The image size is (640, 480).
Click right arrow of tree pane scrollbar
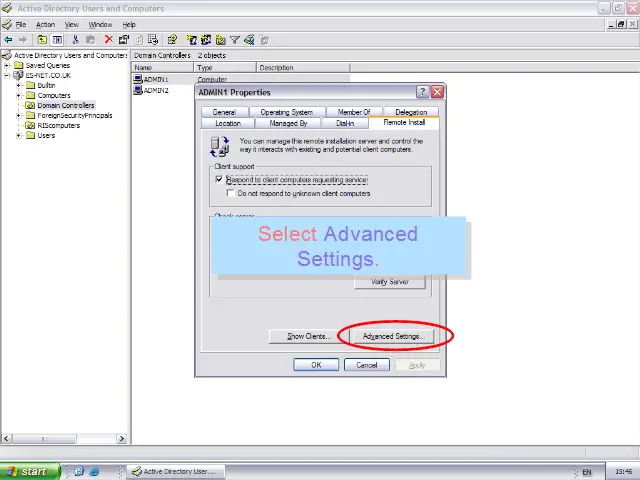pos(121,439)
